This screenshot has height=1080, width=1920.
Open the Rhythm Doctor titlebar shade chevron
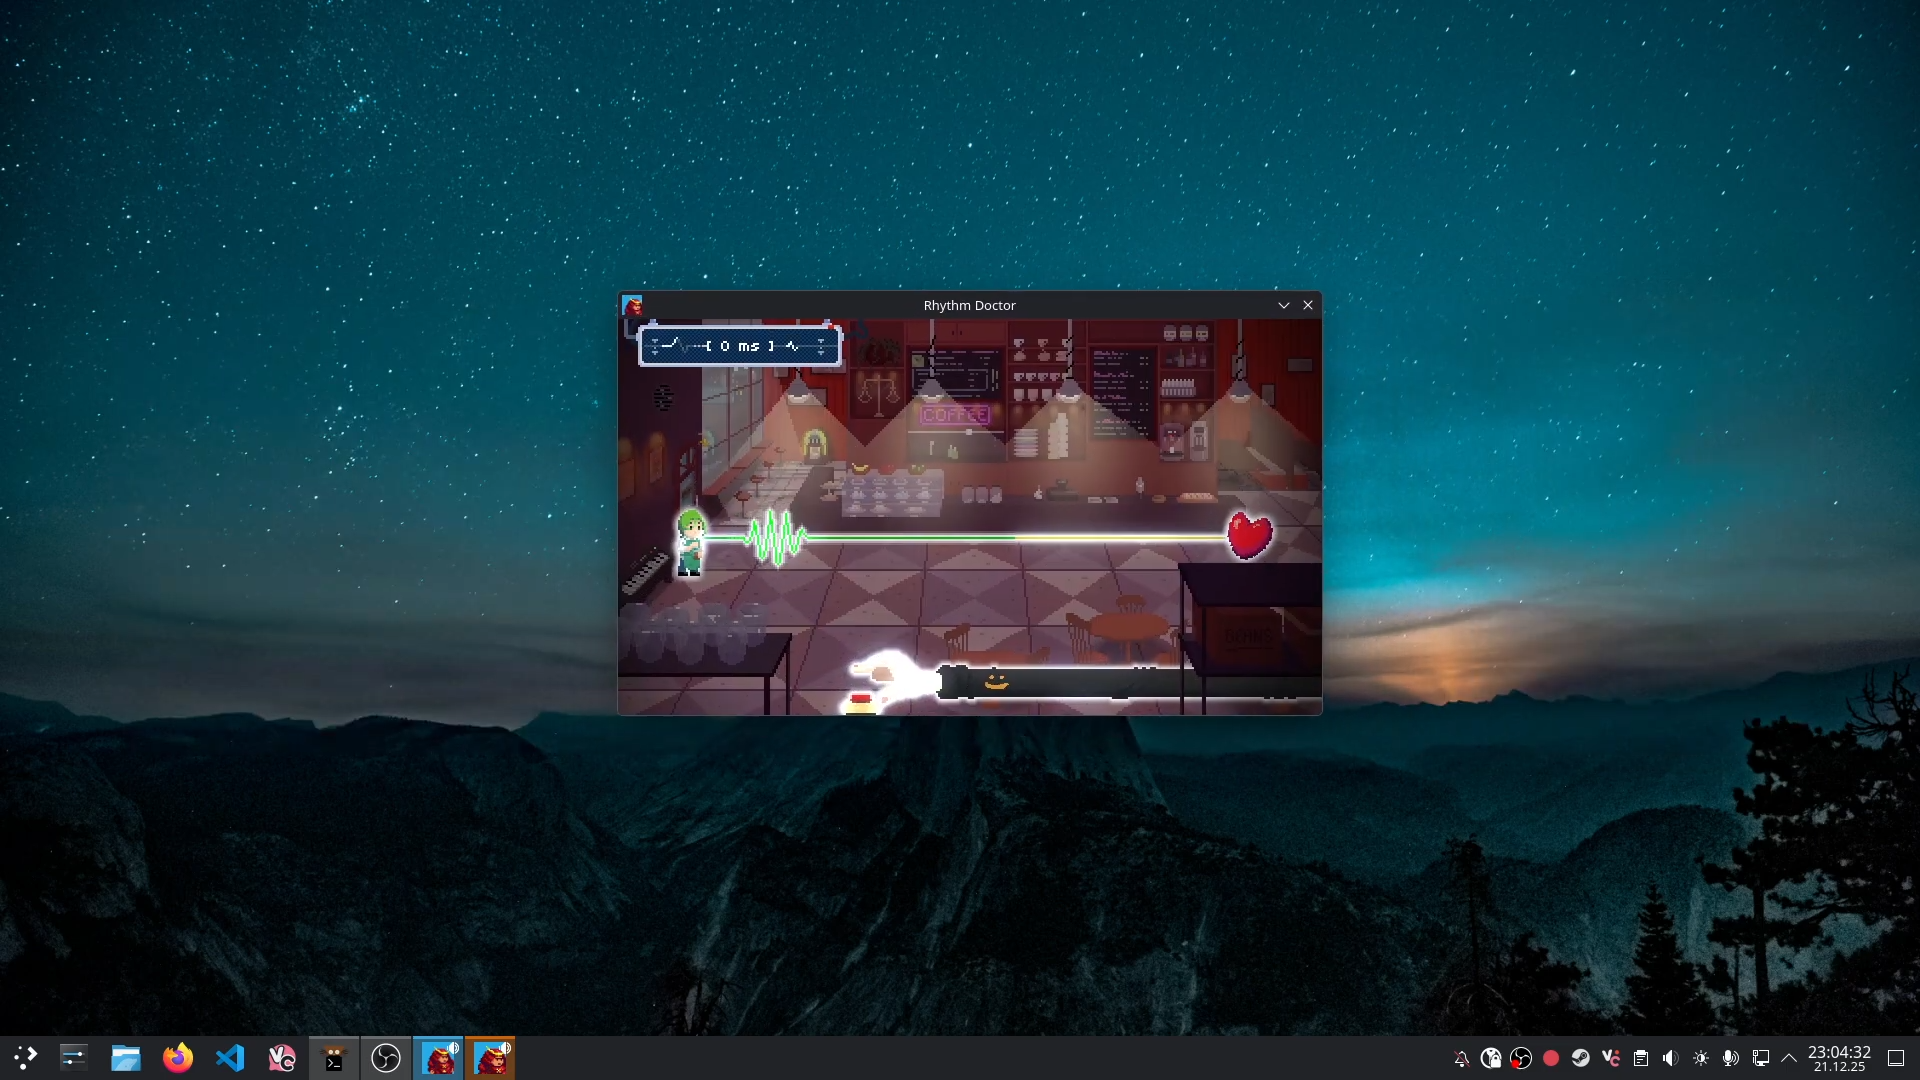tap(1283, 305)
